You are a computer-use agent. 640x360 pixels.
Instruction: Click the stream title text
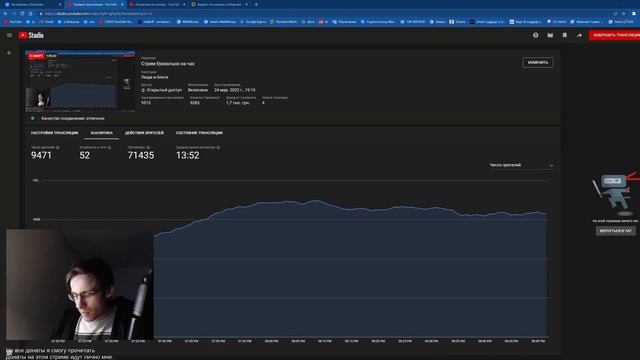click(x=168, y=64)
